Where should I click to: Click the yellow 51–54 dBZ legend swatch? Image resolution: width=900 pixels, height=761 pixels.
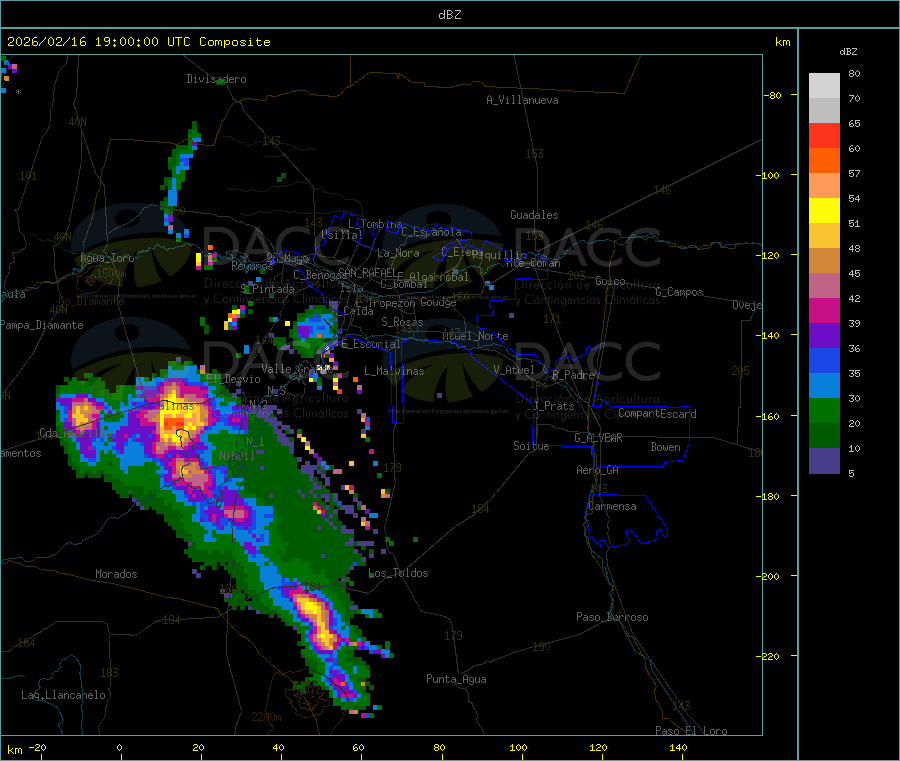[x=824, y=211]
